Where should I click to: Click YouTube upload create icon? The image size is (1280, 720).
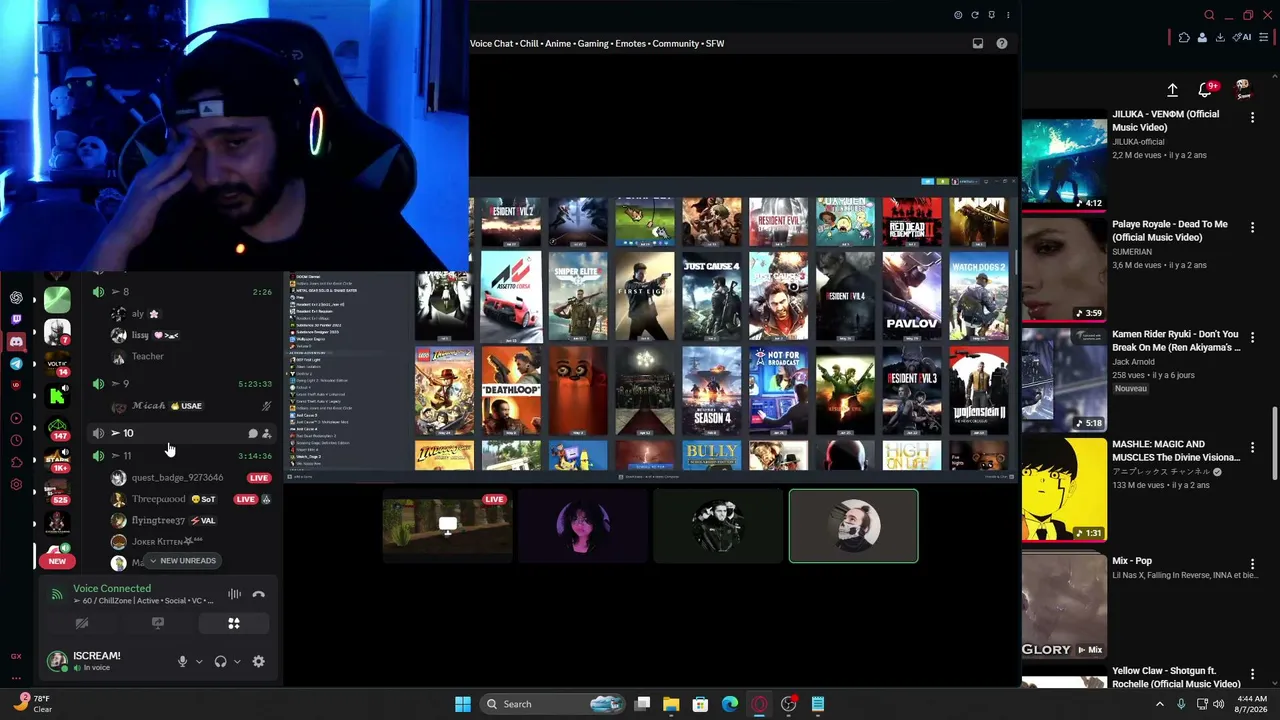(x=1173, y=90)
